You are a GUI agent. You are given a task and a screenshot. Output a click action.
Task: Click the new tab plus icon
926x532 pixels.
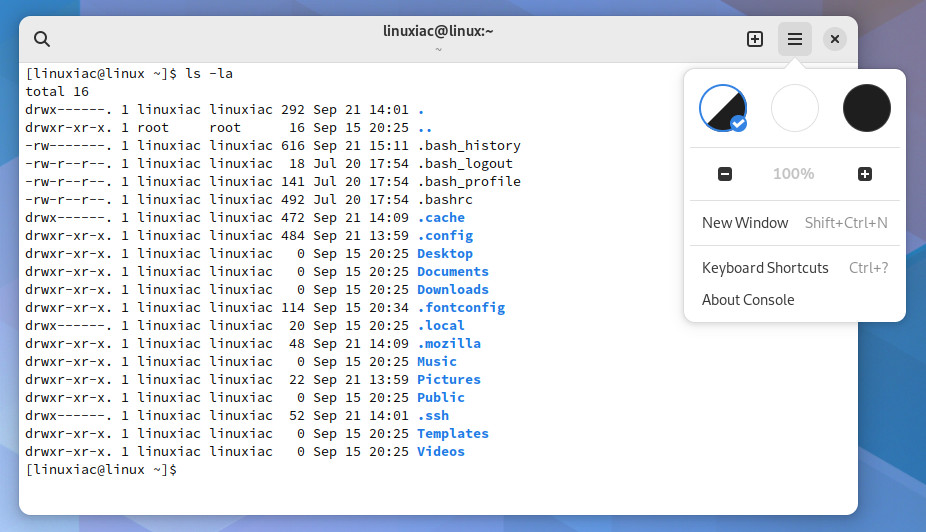pyautogui.click(x=755, y=39)
